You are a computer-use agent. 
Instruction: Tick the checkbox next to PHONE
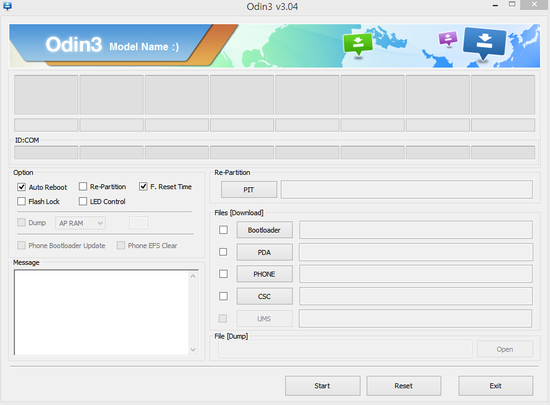pos(223,274)
